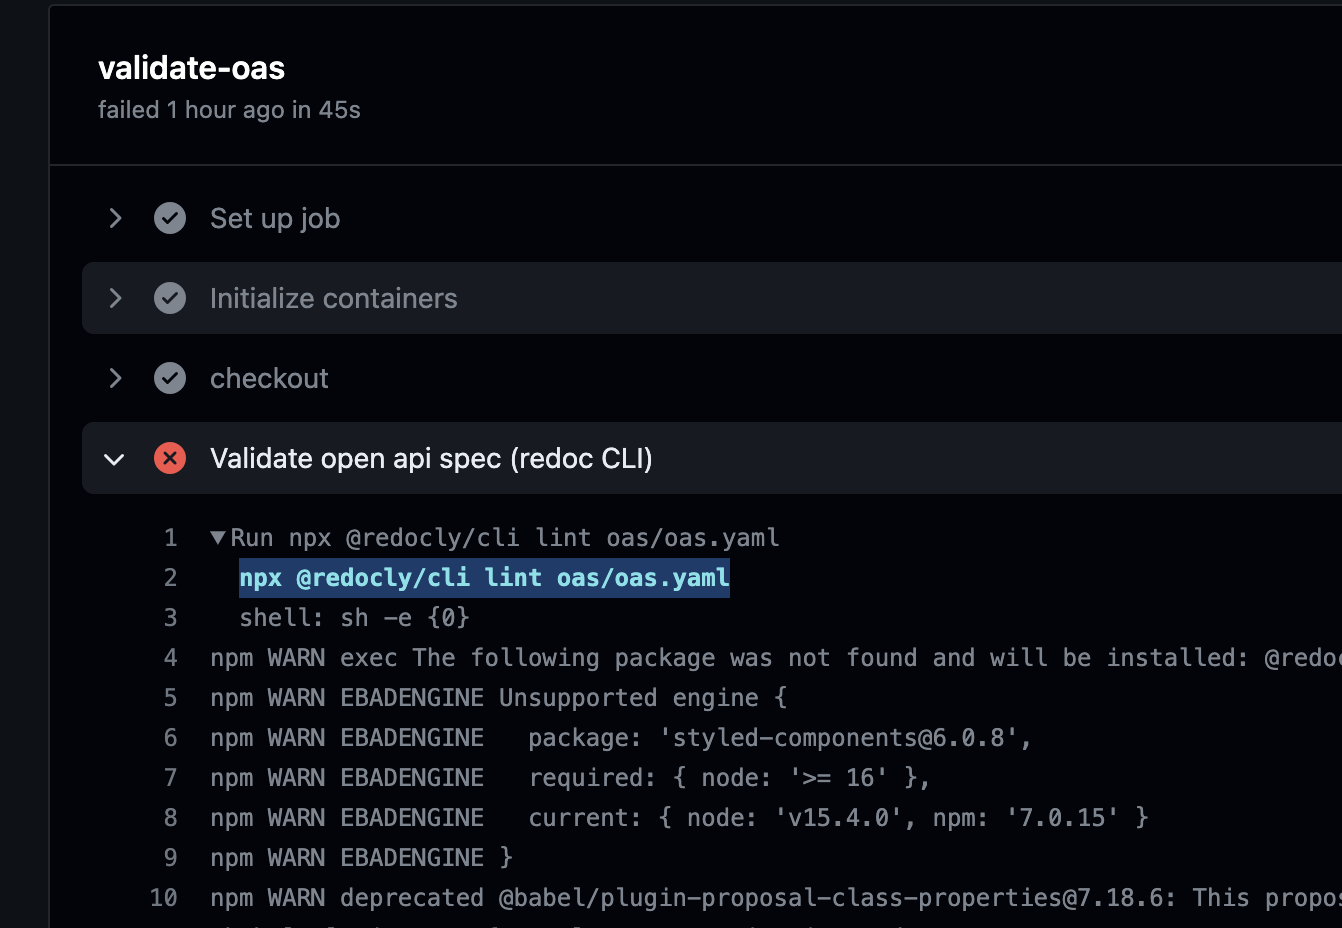This screenshot has height=928, width=1342.
Task: Click the red failure icon on Validate step
Action: (x=170, y=458)
